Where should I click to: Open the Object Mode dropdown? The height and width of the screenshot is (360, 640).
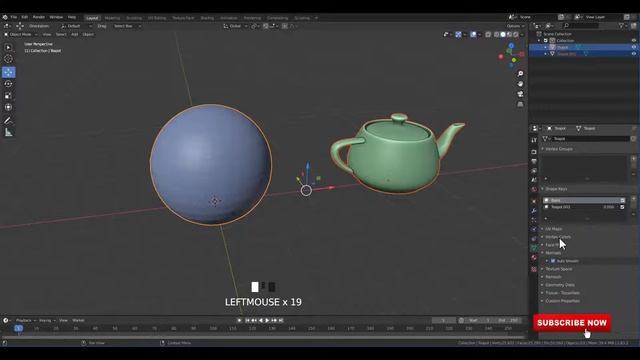[x=20, y=35]
